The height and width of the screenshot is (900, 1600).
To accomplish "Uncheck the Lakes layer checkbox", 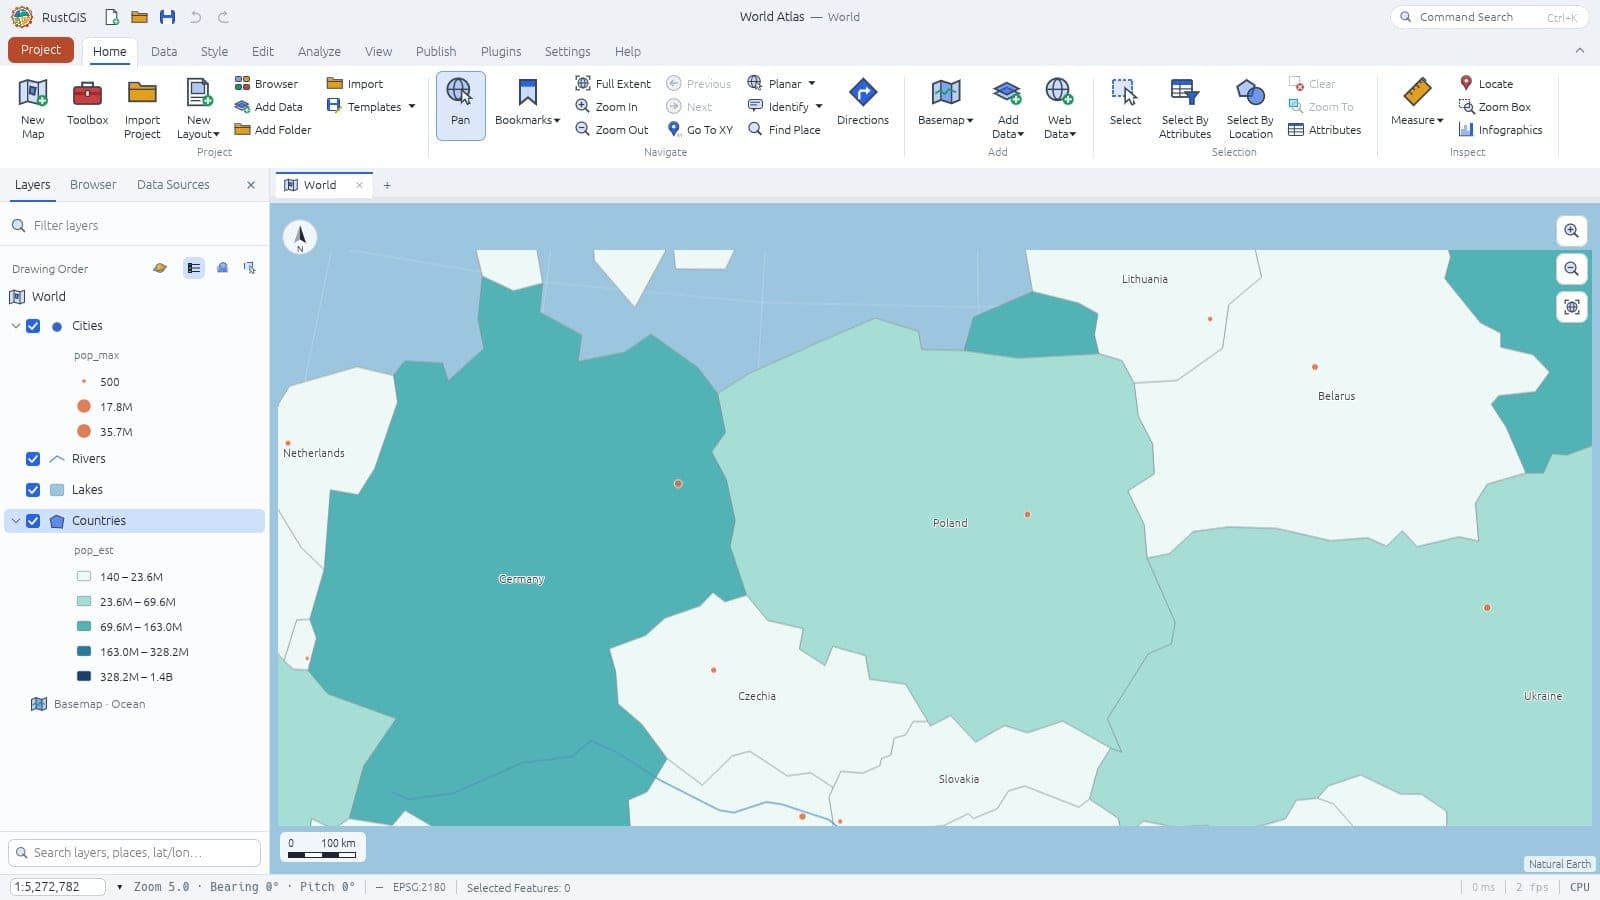I will click(33, 490).
